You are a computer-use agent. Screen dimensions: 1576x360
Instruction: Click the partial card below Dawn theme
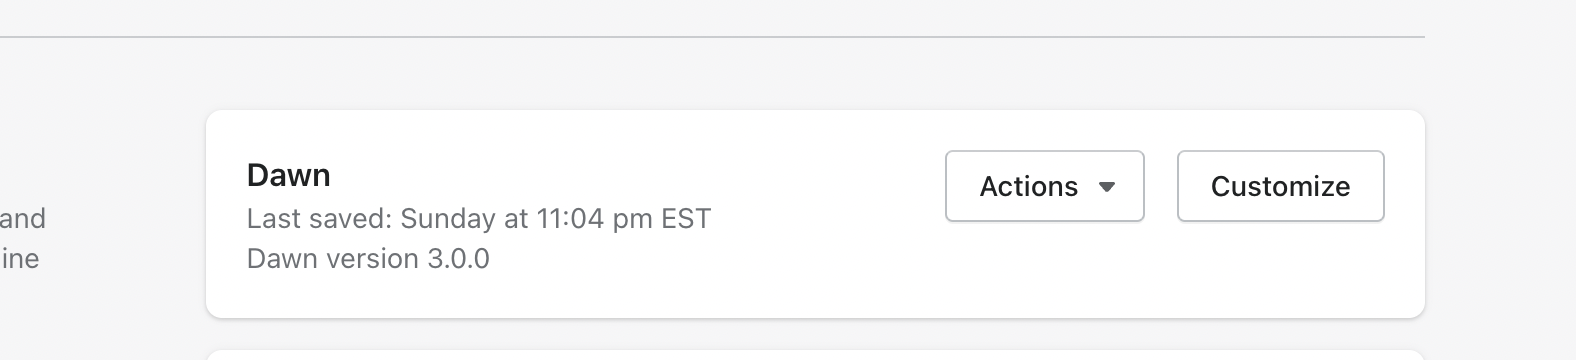tap(815, 355)
